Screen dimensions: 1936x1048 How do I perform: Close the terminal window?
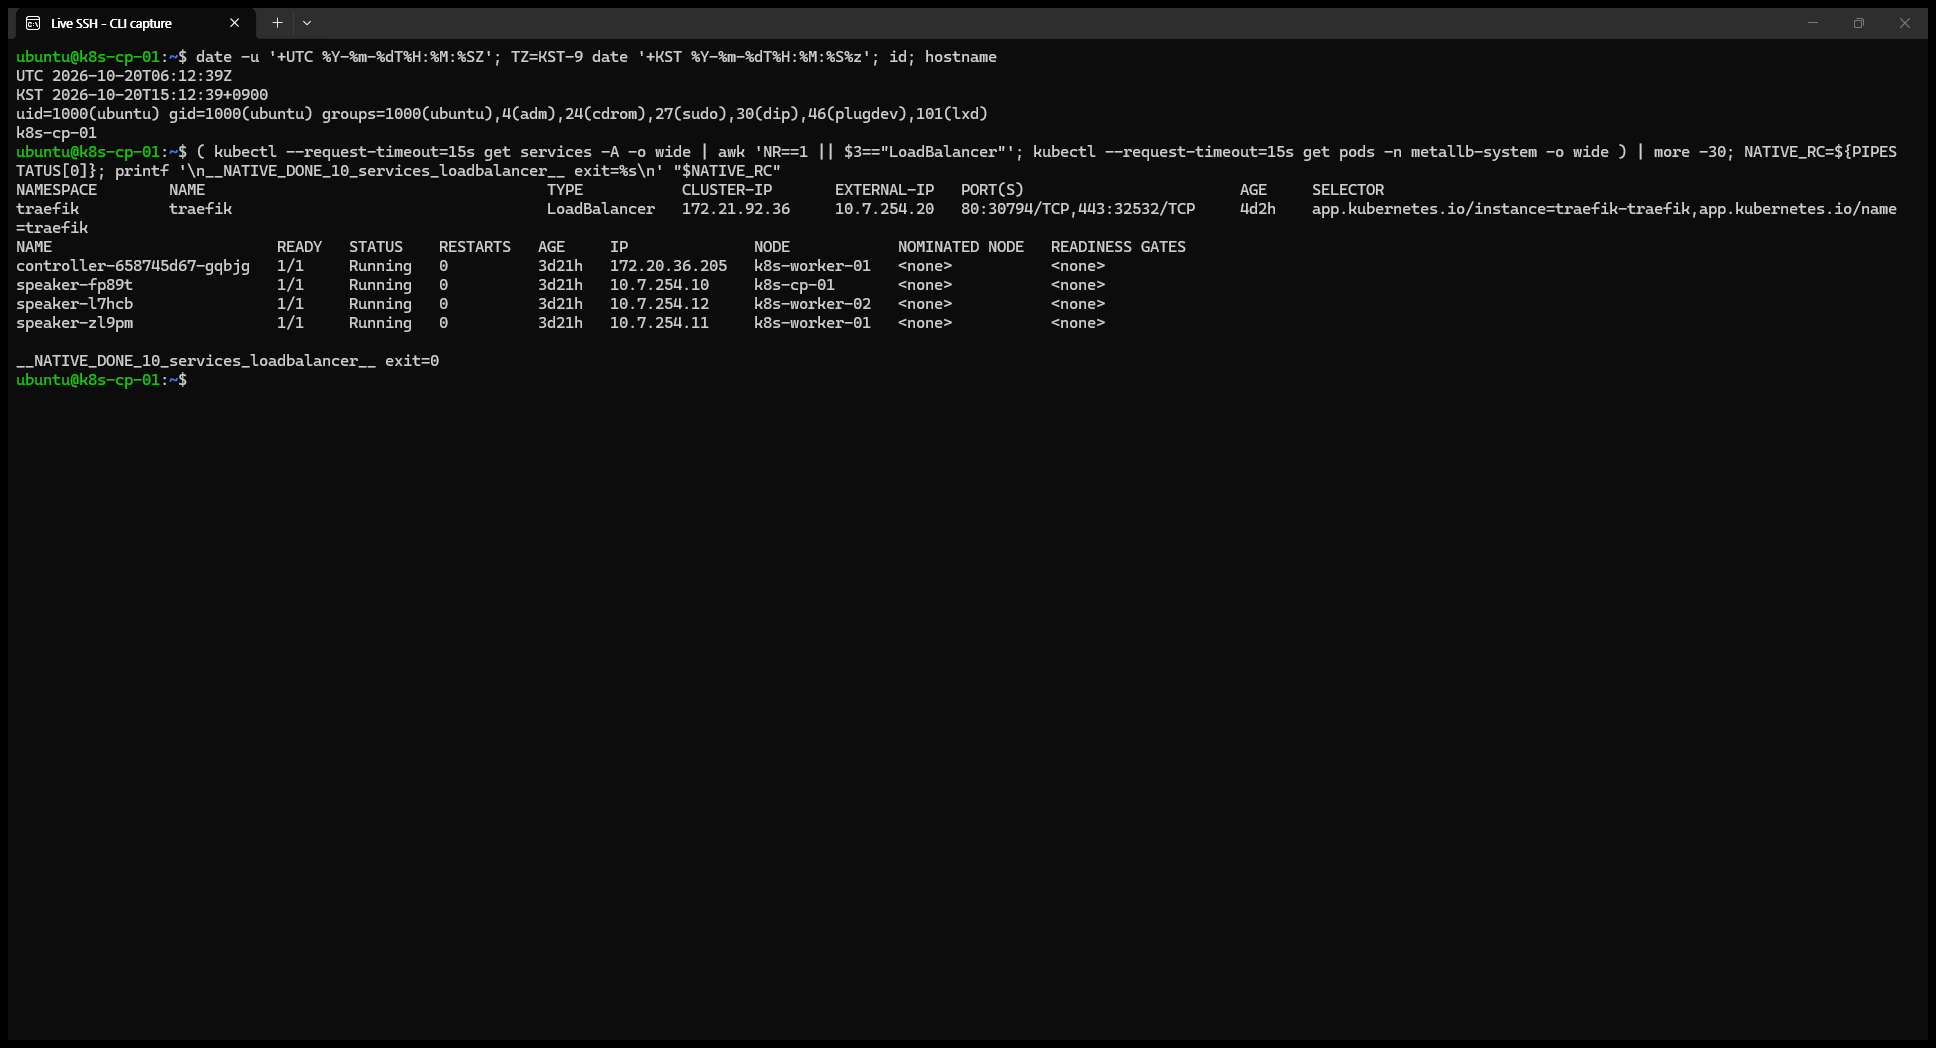tap(1905, 23)
